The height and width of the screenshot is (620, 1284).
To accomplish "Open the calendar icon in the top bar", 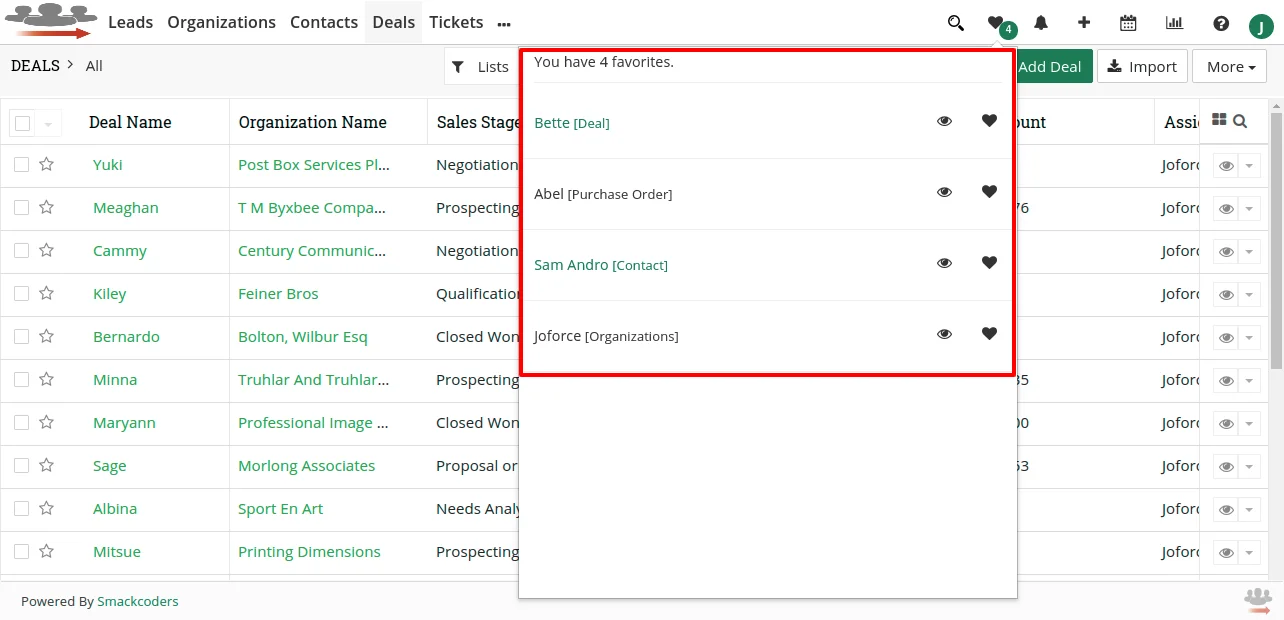I will coord(1129,22).
